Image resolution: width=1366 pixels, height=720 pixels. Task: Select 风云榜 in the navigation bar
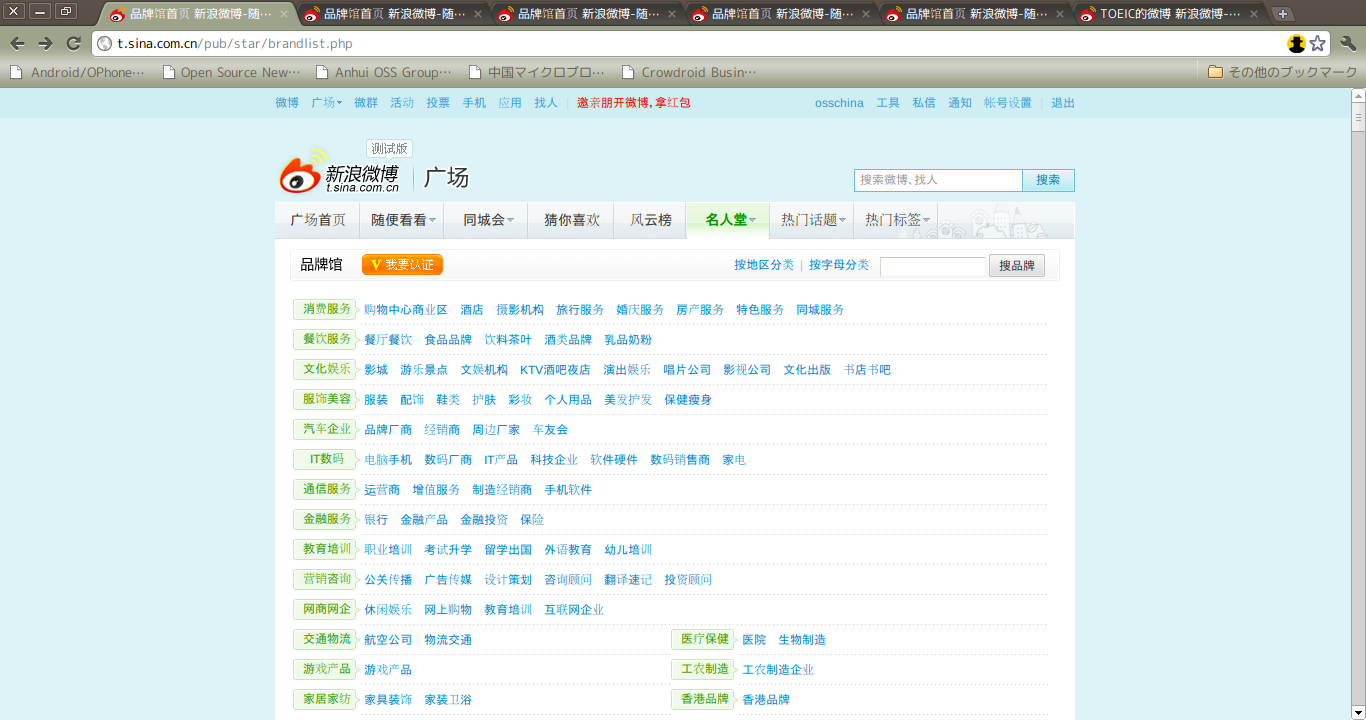pyautogui.click(x=651, y=220)
